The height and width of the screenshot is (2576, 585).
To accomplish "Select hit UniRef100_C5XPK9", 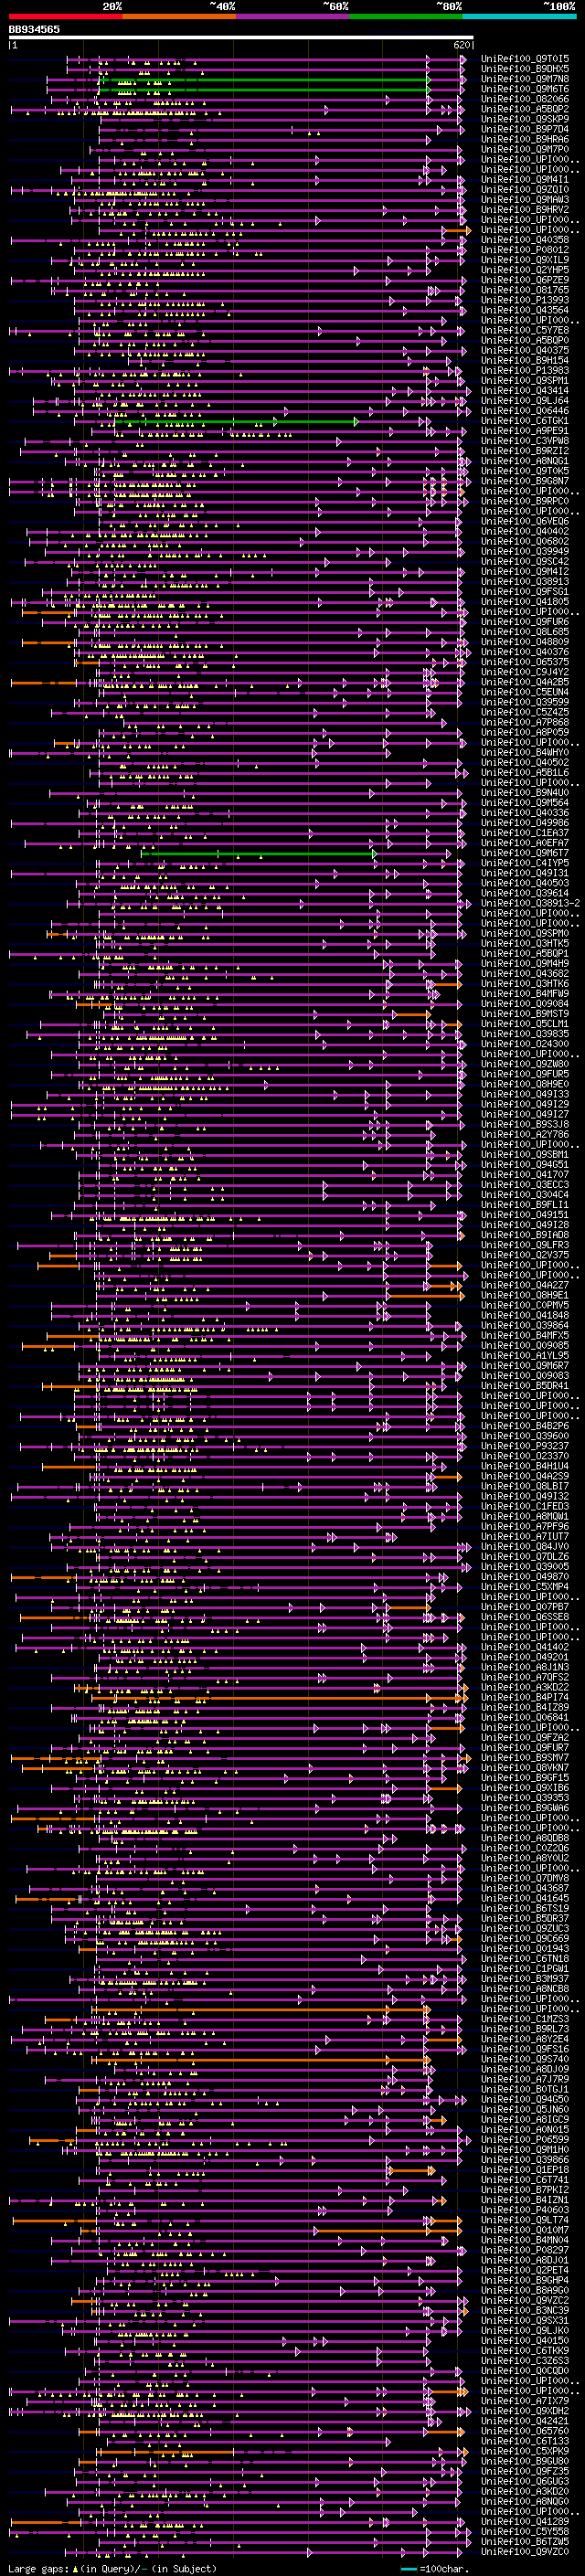I will pyautogui.click(x=525, y=2450).
